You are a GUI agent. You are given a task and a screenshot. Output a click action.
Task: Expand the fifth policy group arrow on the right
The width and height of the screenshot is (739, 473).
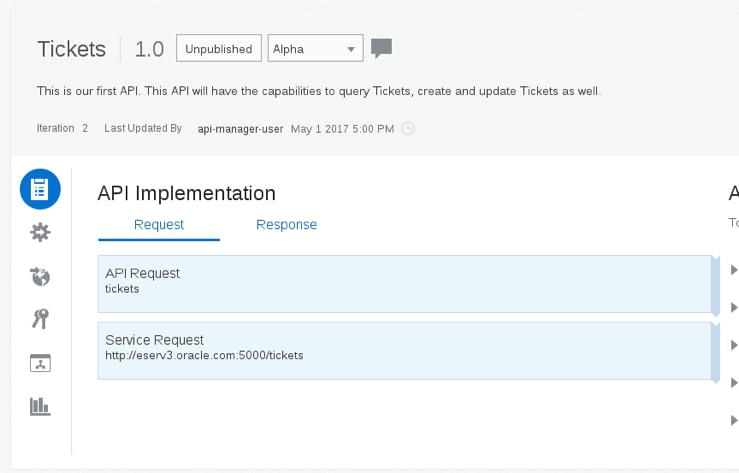733,420
